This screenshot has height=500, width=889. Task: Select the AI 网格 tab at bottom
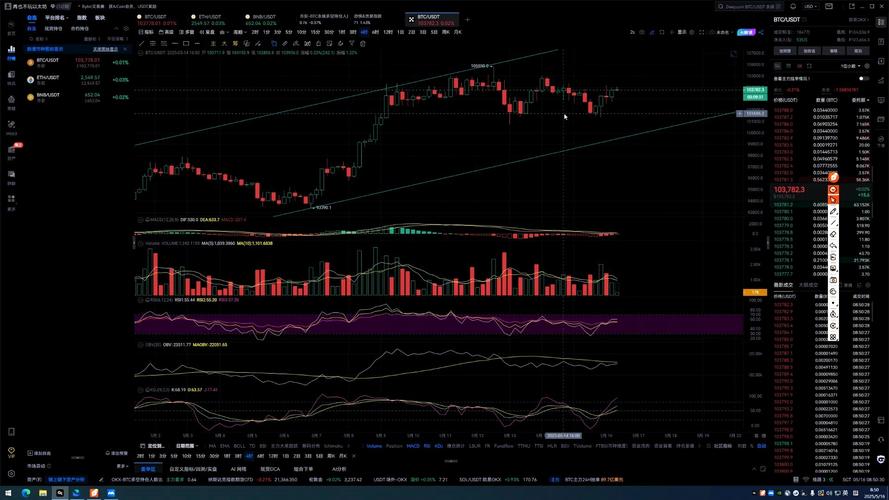pyautogui.click(x=238, y=468)
